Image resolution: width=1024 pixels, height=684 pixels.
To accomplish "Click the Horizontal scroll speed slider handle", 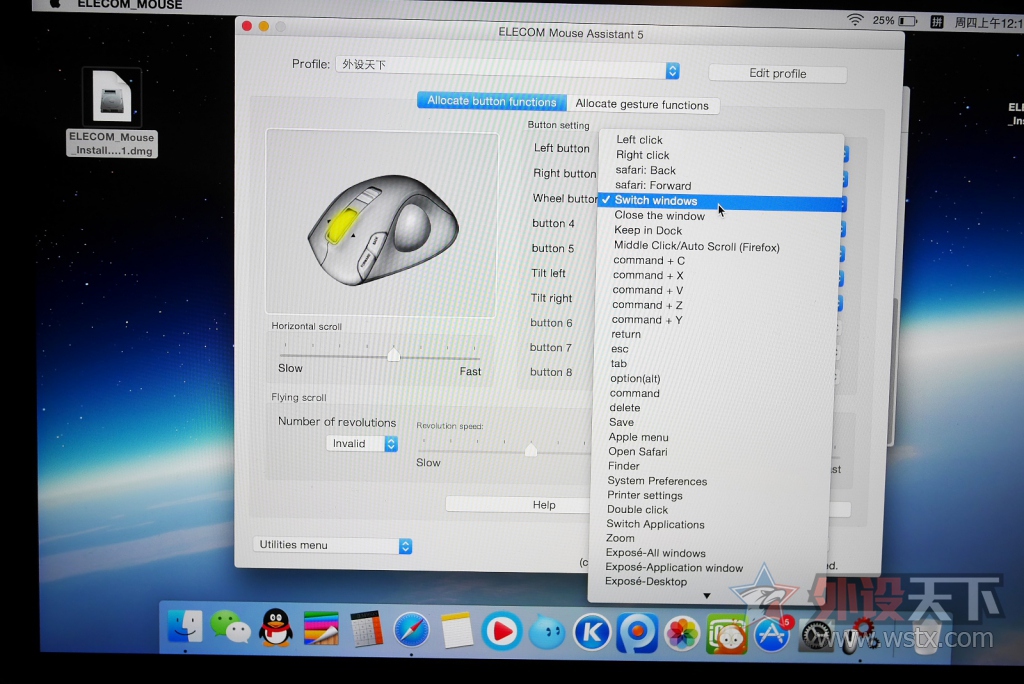I will tap(393, 354).
